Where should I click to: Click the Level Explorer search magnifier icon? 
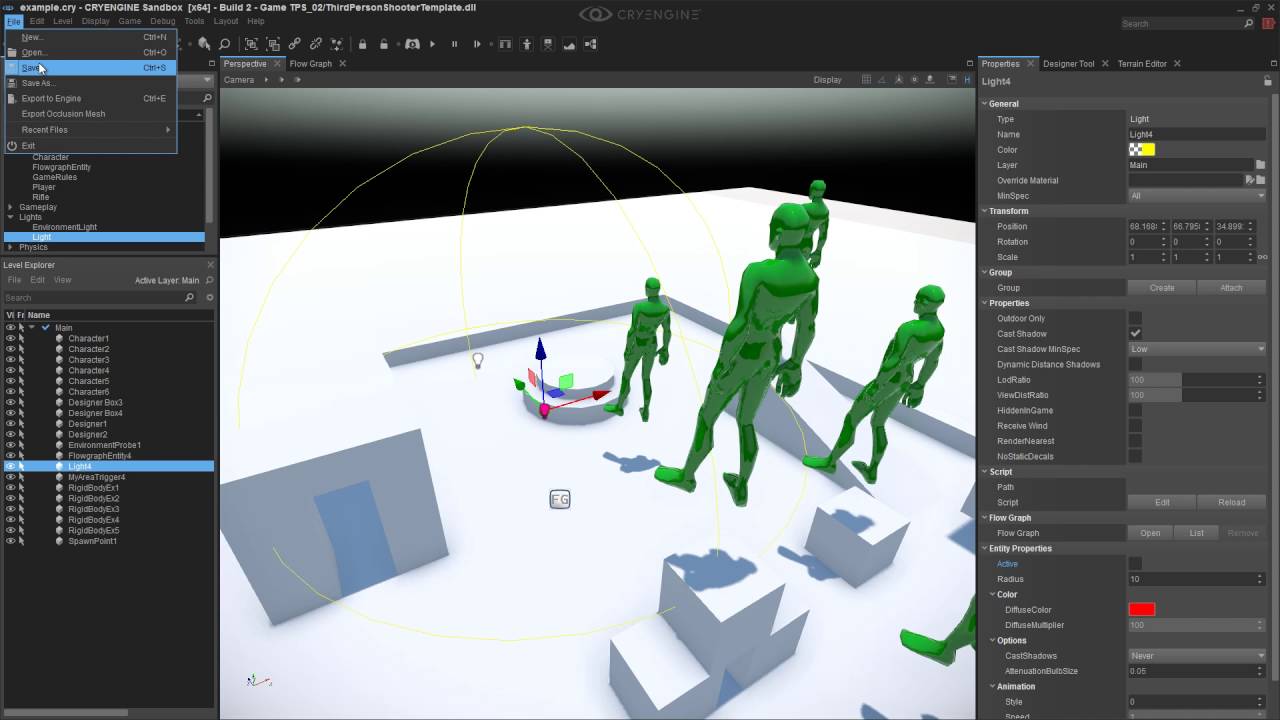coord(190,298)
